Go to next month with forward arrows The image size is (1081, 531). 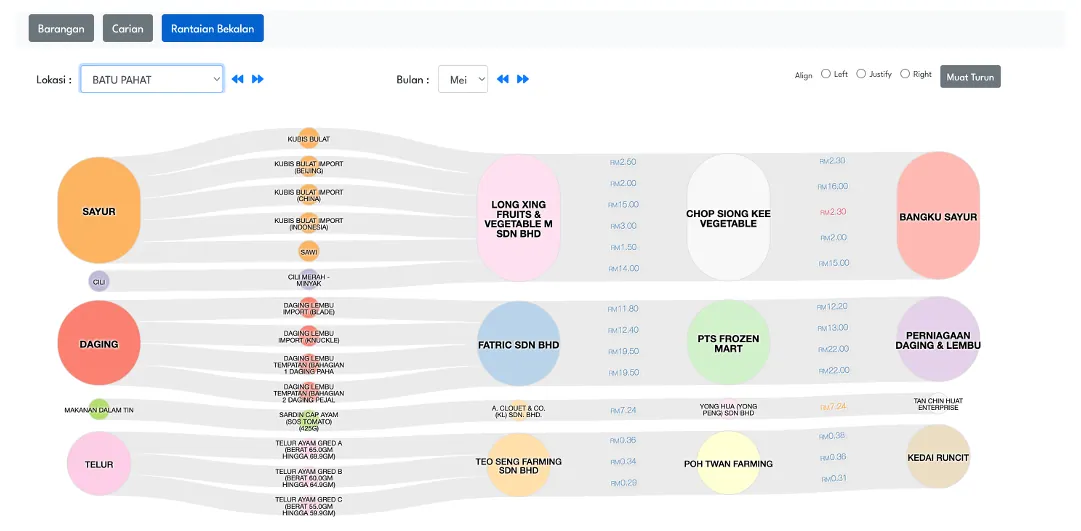point(523,79)
